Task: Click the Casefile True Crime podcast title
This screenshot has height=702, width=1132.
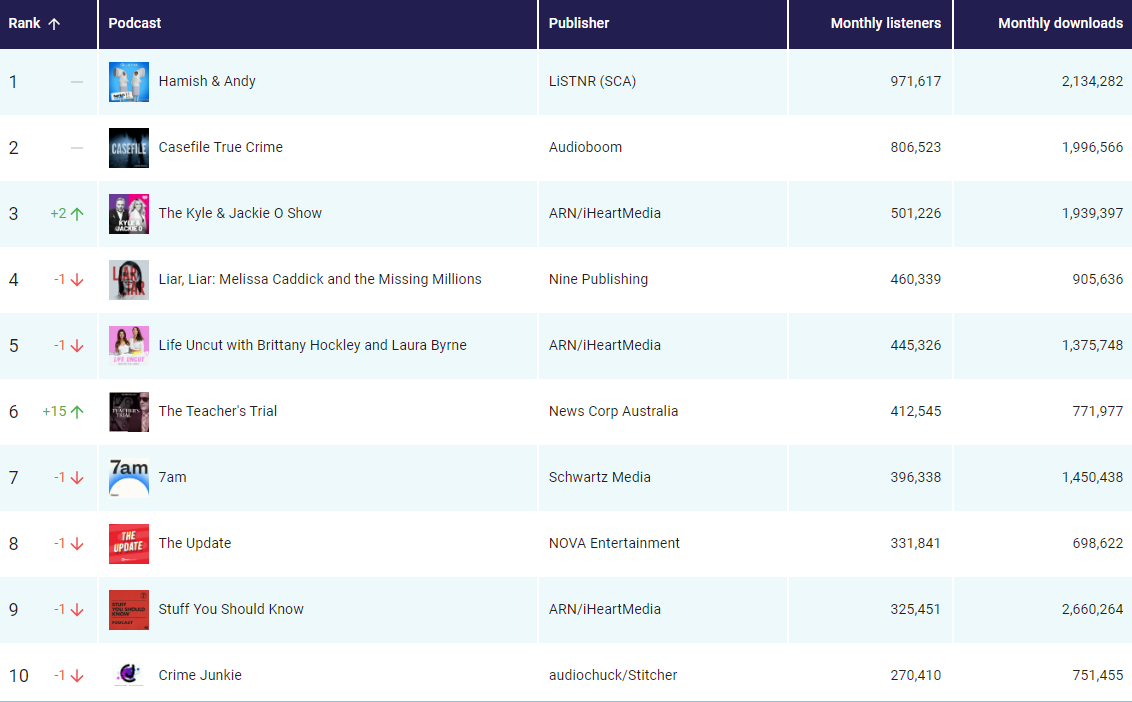Action: pyautogui.click(x=220, y=147)
